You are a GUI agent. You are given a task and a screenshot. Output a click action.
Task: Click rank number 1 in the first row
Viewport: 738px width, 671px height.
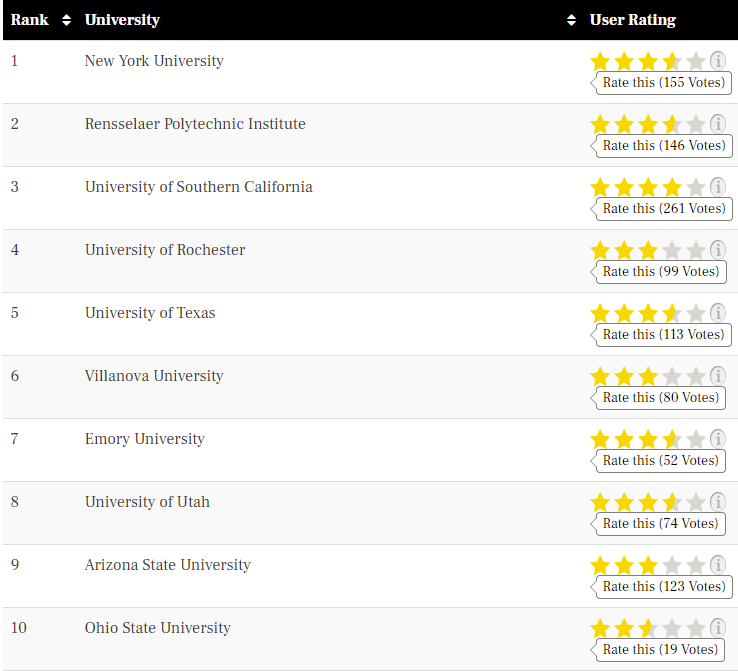15,61
